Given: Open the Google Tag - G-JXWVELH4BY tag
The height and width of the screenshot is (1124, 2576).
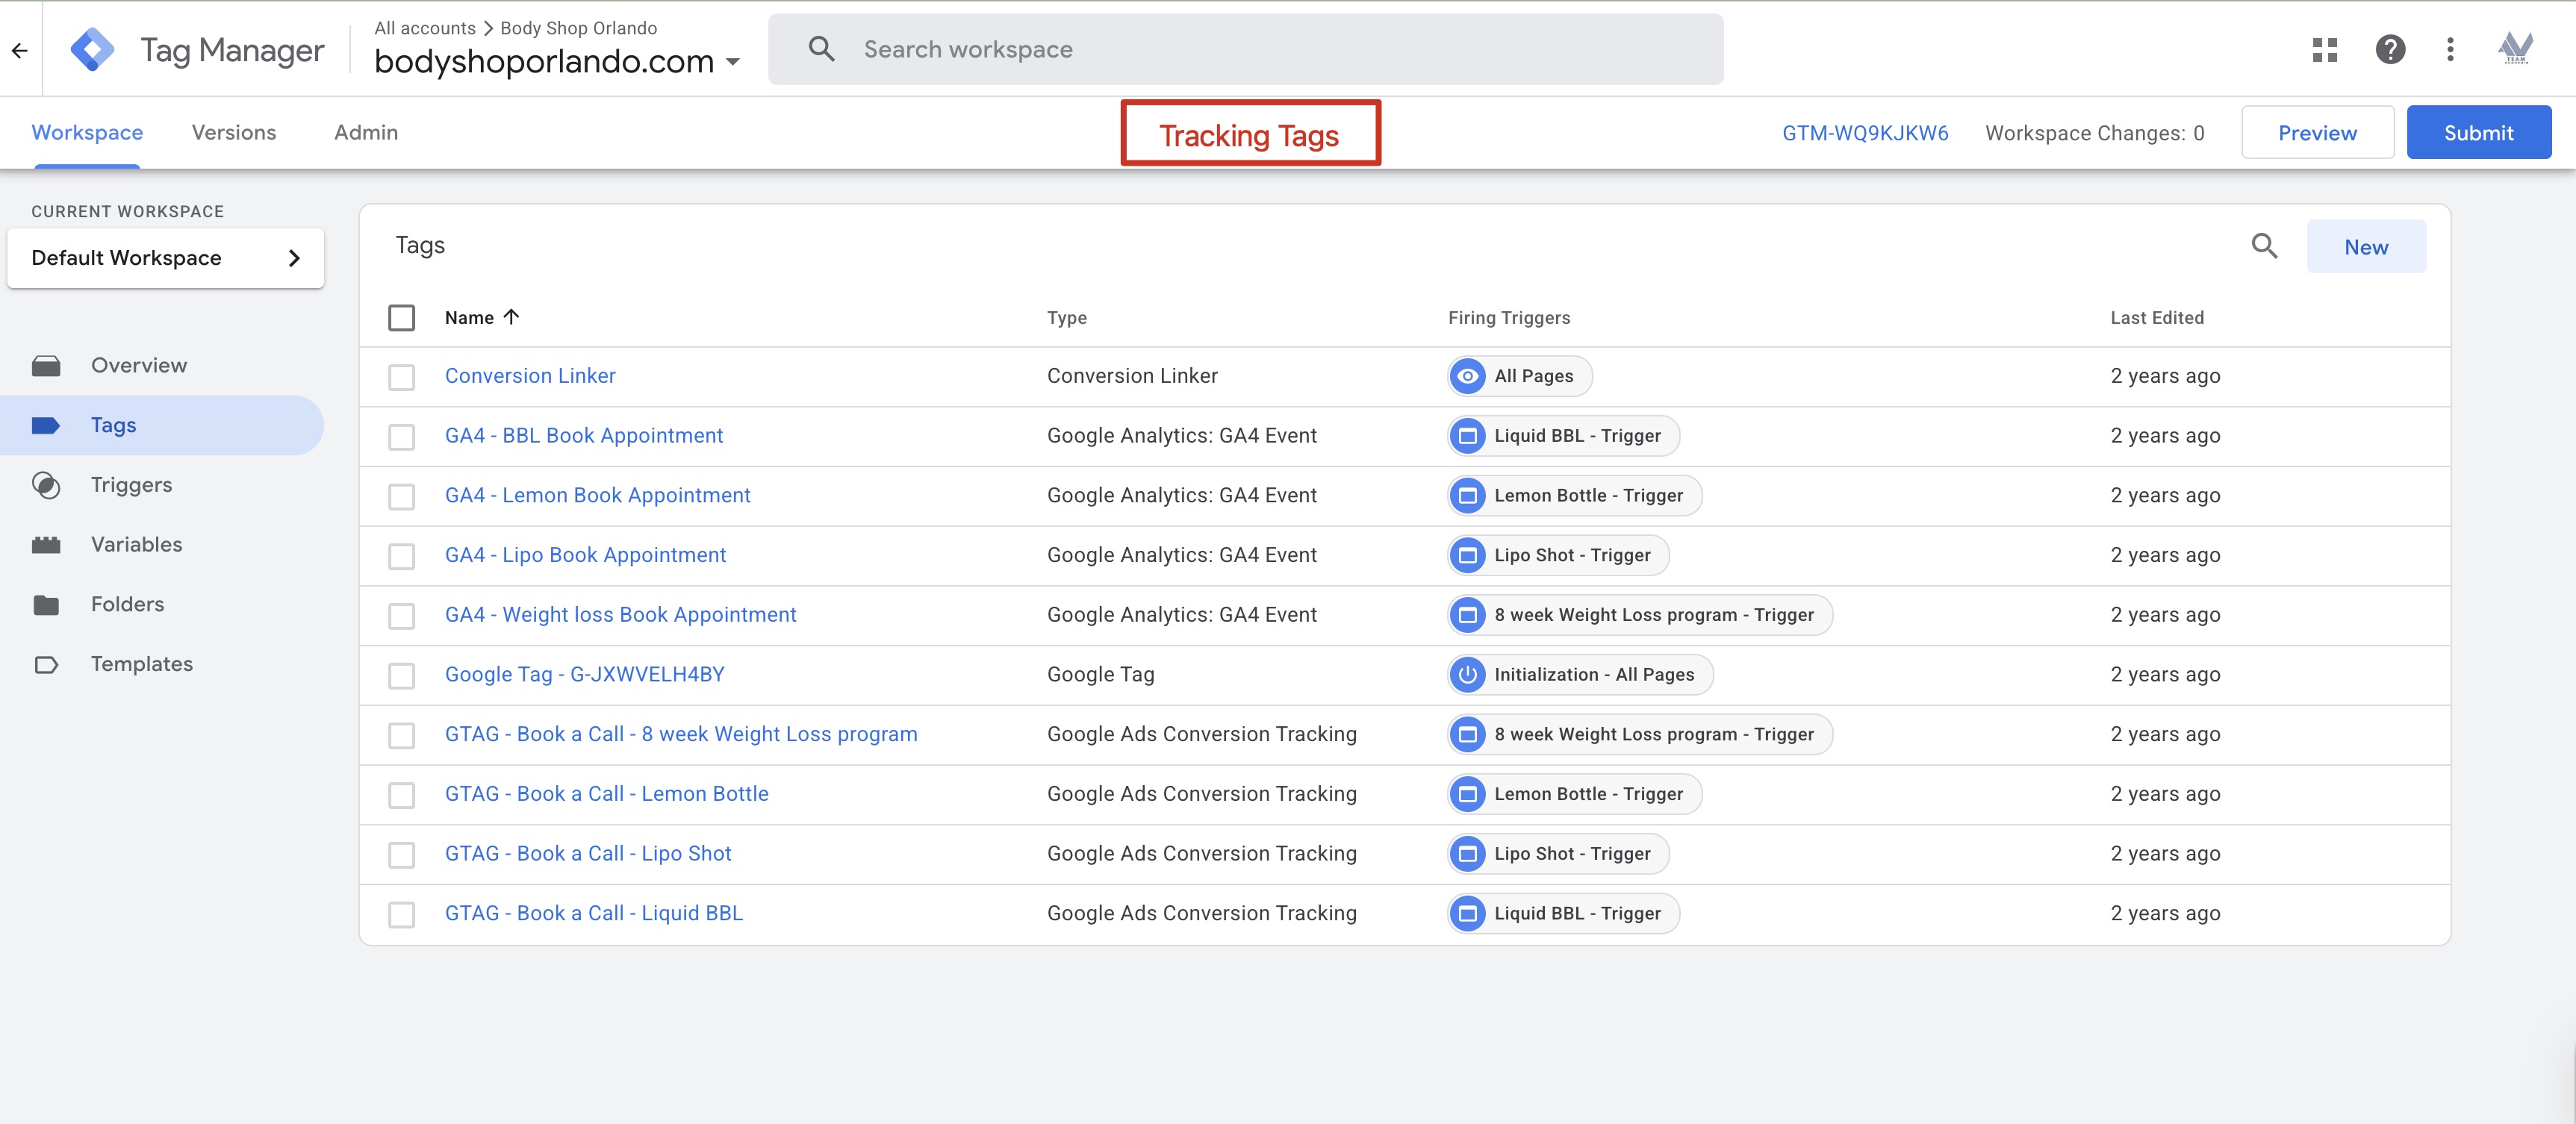Looking at the screenshot, I should pos(585,675).
